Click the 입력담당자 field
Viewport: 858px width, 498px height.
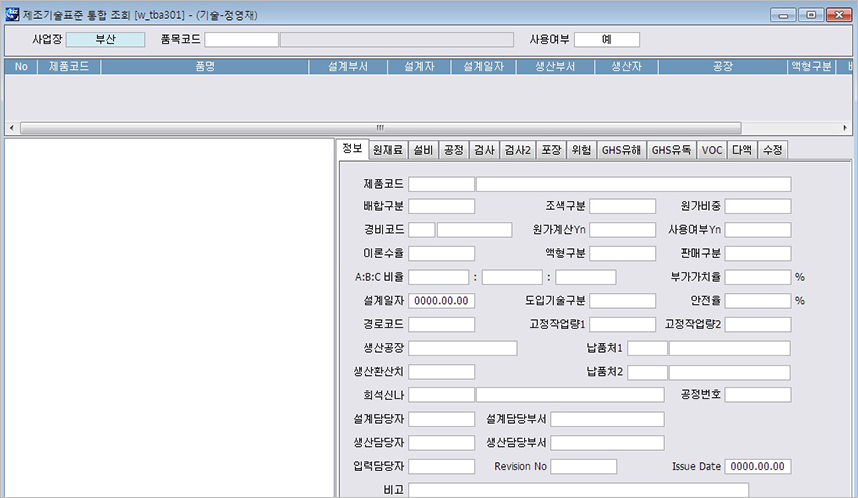[x=442, y=466]
